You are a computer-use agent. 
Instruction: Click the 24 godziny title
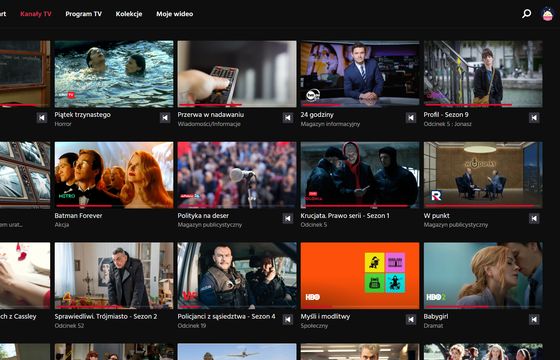317,115
